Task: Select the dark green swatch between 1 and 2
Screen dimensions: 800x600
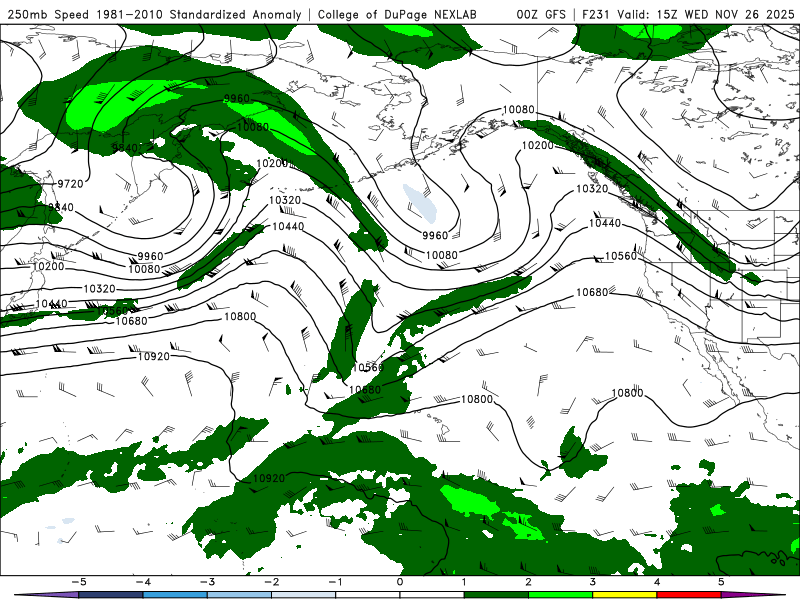Action: [496, 595]
